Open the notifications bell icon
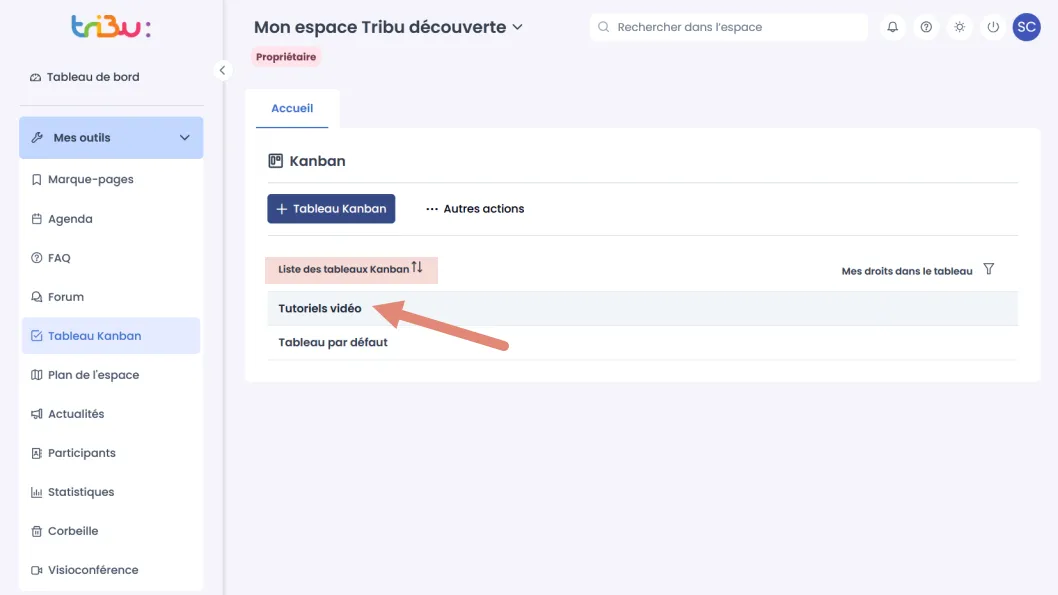Screen dimensions: 1058x595 892,27
